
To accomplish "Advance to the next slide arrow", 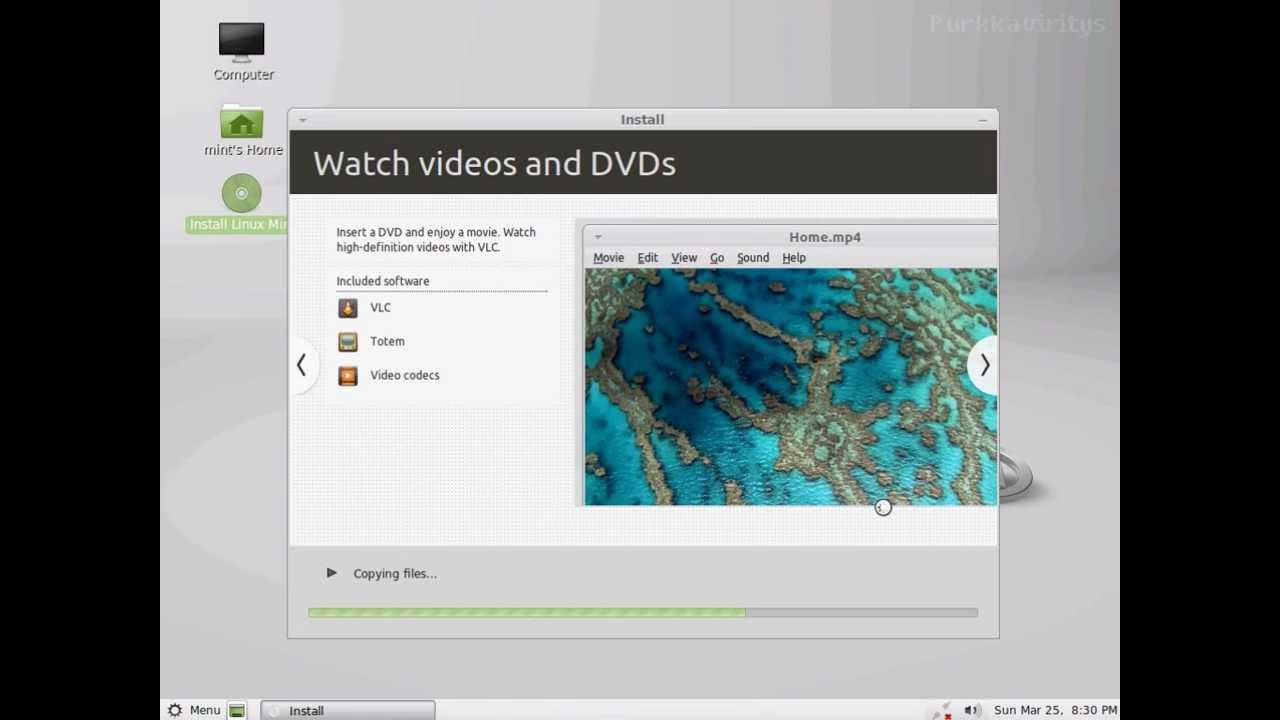I will [x=984, y=365].
